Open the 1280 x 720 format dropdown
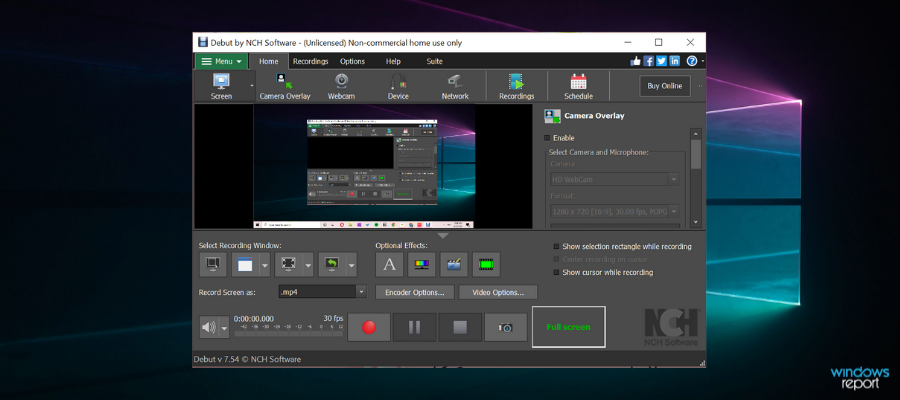 point(674,212)
